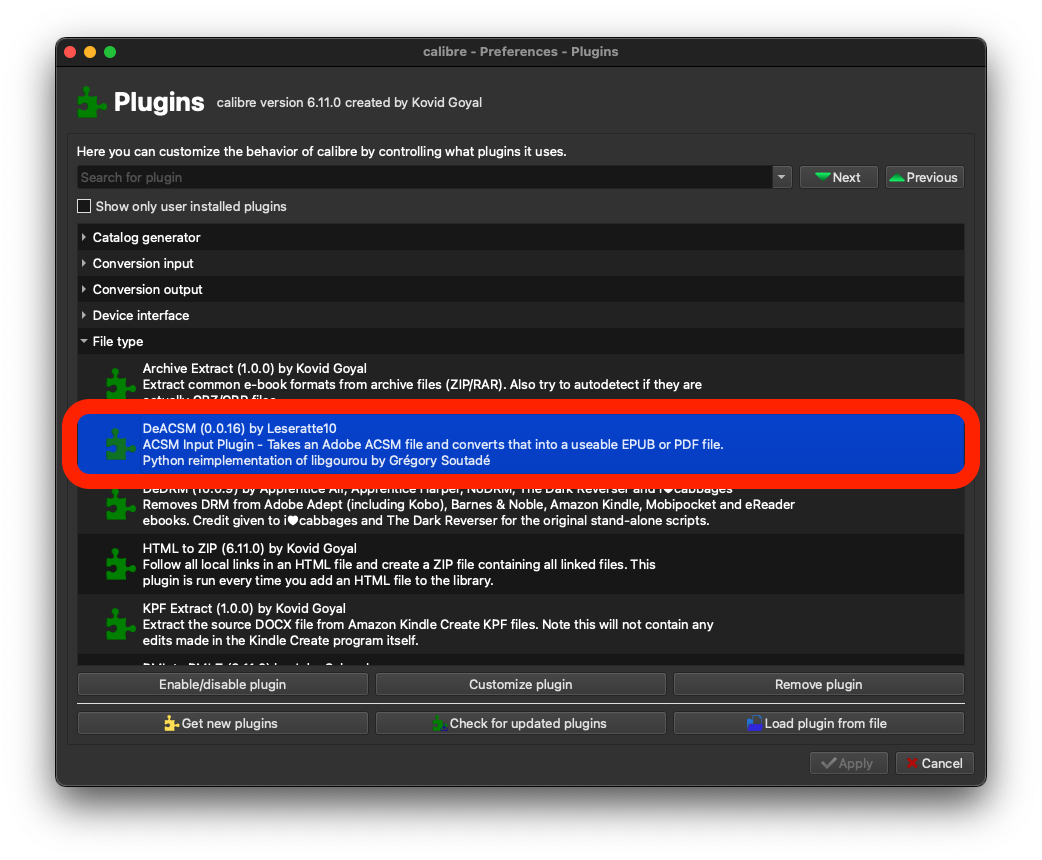The width and height of the screenshot is (1042, 860).
Task: Run Check for updated plugins
Action: click(x=520, y=723)
